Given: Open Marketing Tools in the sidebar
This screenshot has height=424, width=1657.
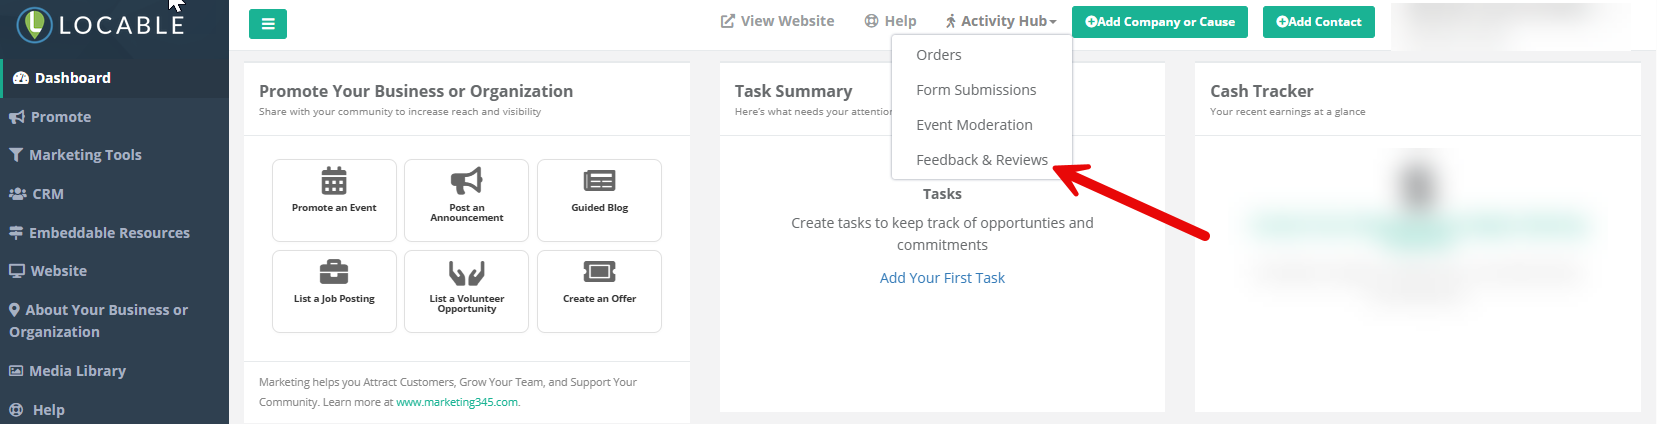Looking at the screenshot, I should coord(85,155).
